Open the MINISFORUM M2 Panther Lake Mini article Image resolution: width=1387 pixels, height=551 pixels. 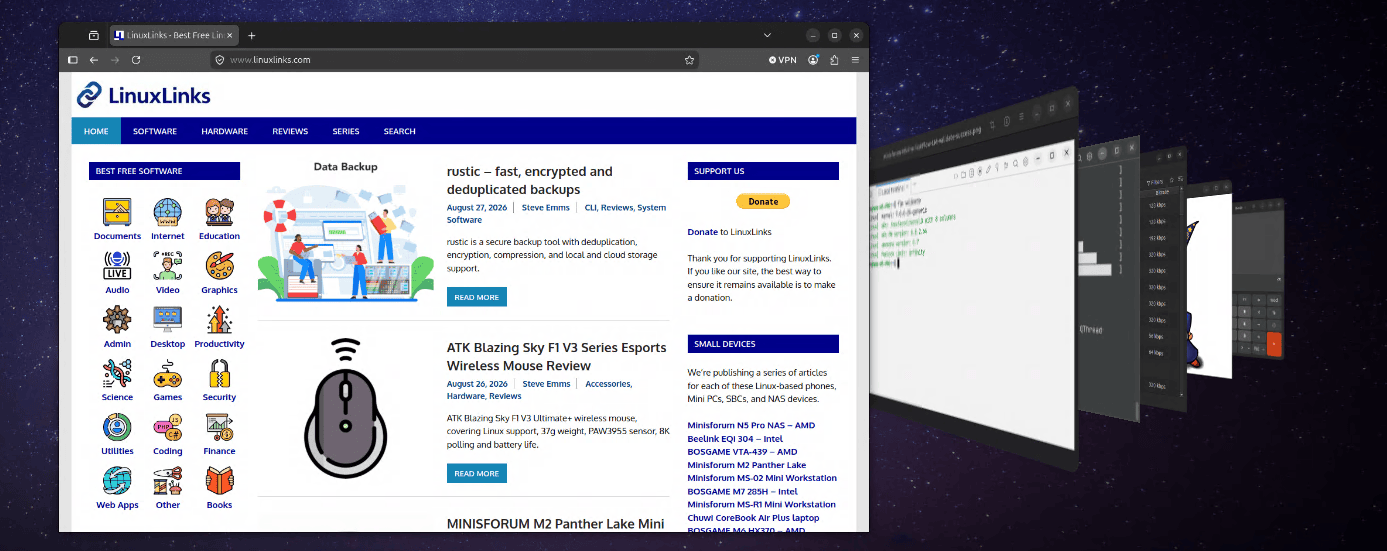[555, 523]
